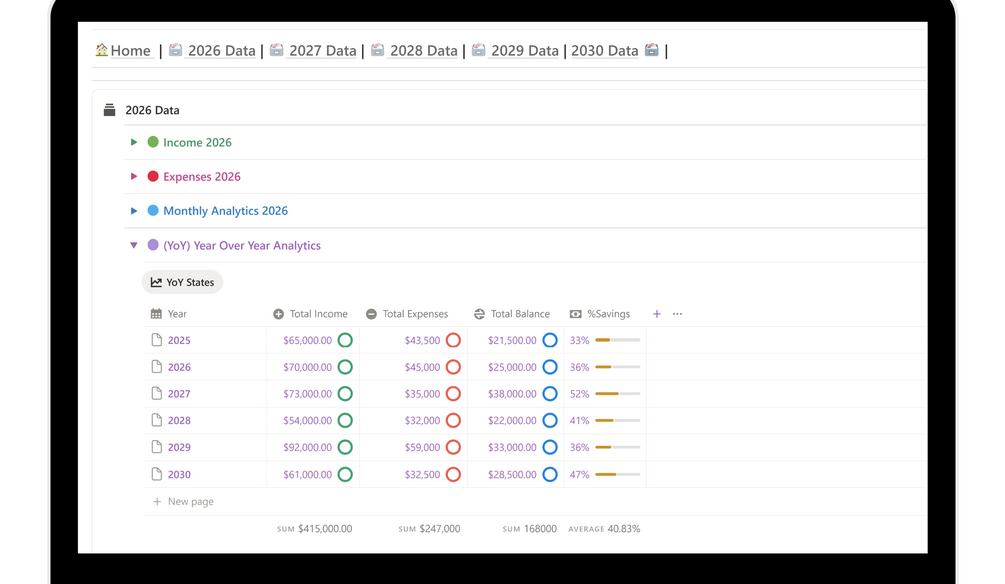Click the blue ring beside $38,000.00
Image resolution: width=1005 pixels, height=584 pixels.
pyautogui.click(x=550, y=394)
